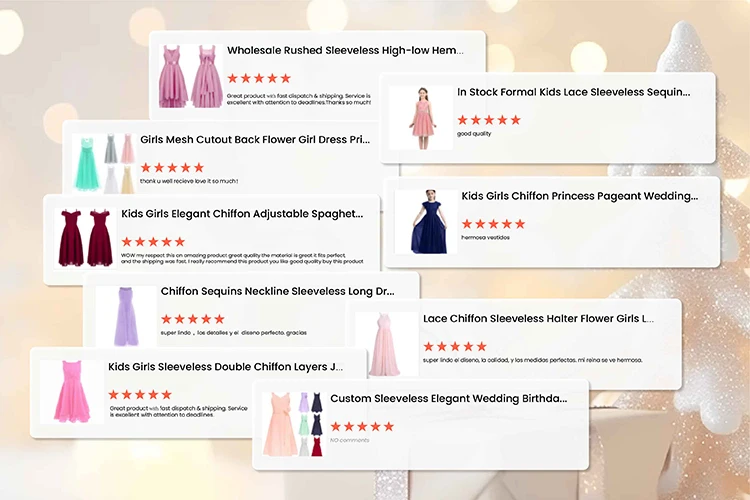
Task: Click the mint green mesh dress thumbnail
Action: [104, 163]
